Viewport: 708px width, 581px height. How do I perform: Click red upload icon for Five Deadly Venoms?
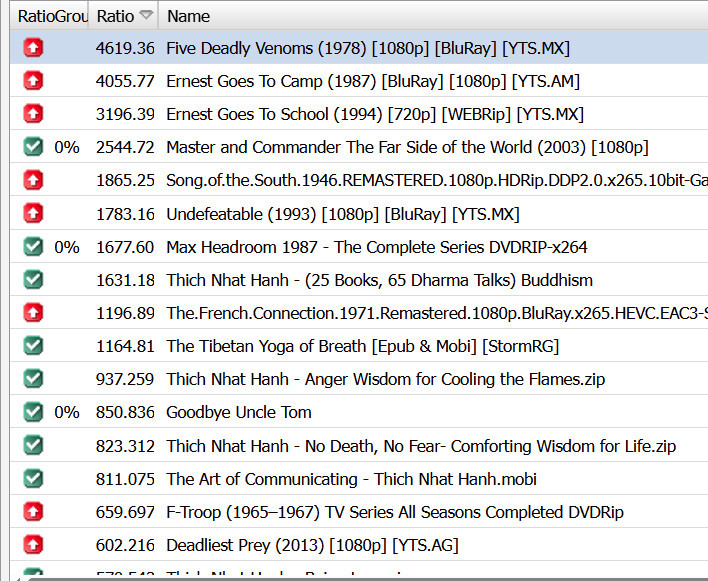(x=33, y=47)
